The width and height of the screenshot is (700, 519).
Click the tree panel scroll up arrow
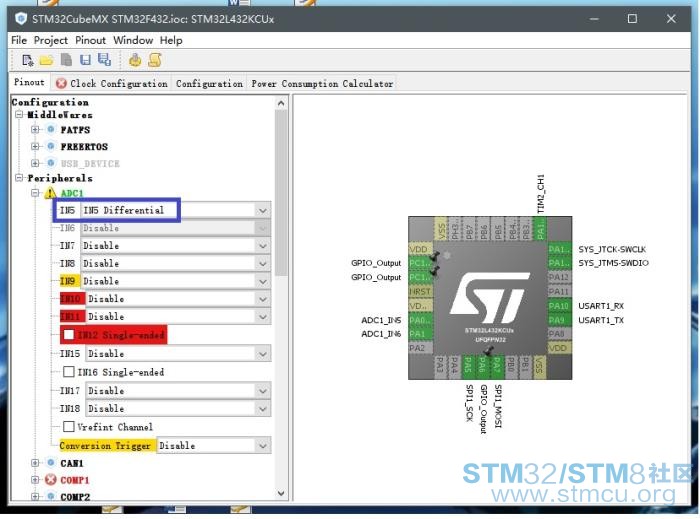(x=281, y=103)
